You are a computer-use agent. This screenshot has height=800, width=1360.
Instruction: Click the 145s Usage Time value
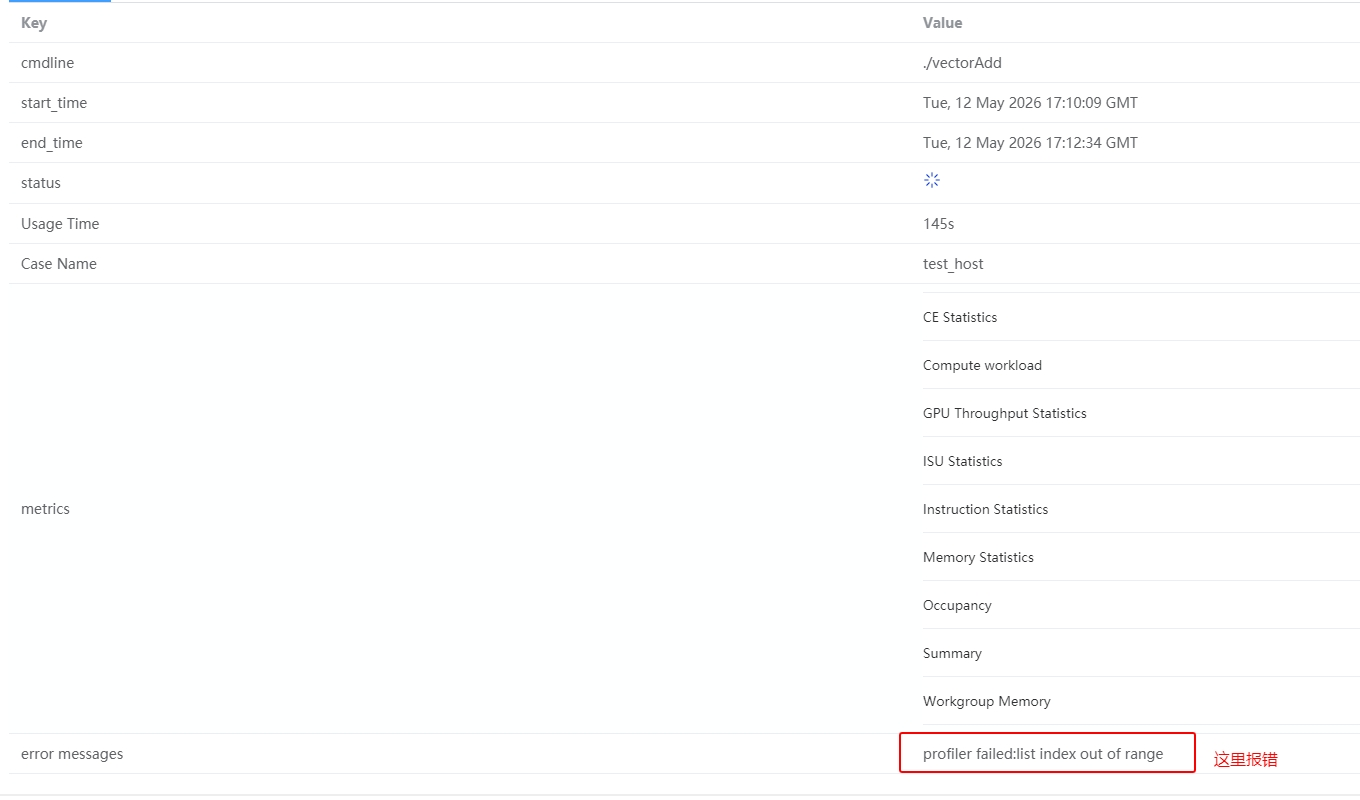coord(938,224)
